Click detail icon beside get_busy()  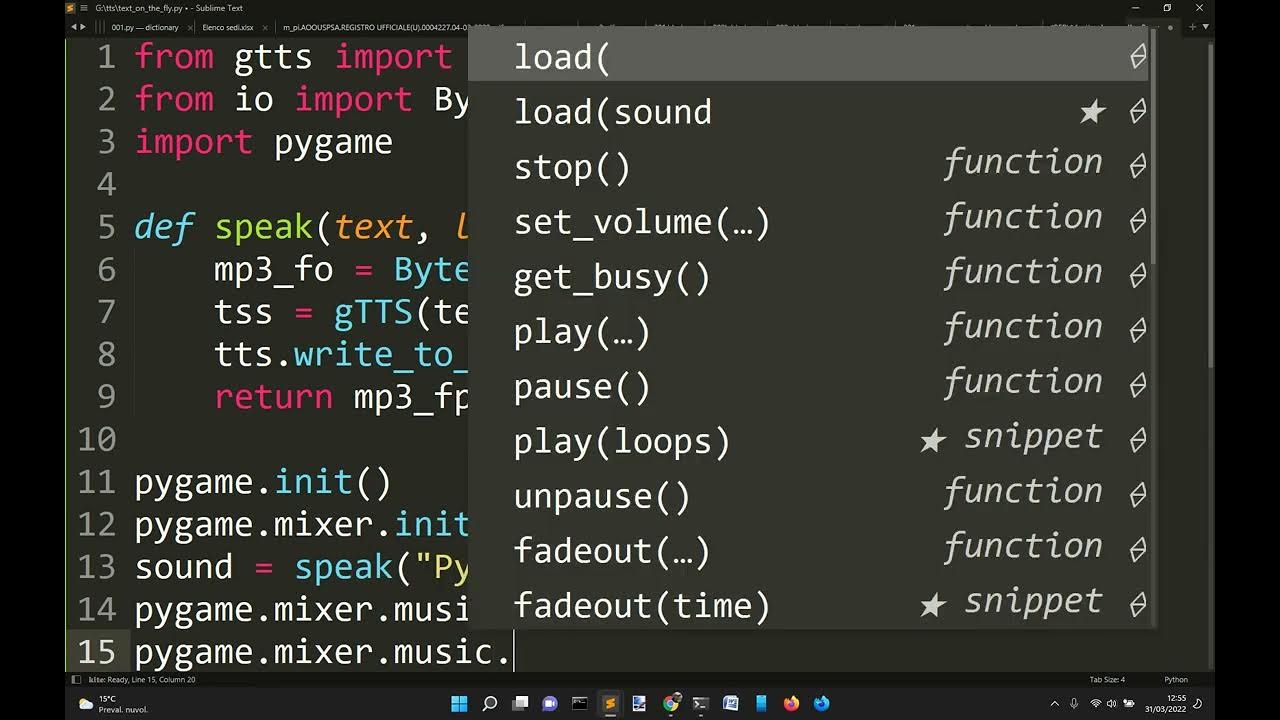1137,277
